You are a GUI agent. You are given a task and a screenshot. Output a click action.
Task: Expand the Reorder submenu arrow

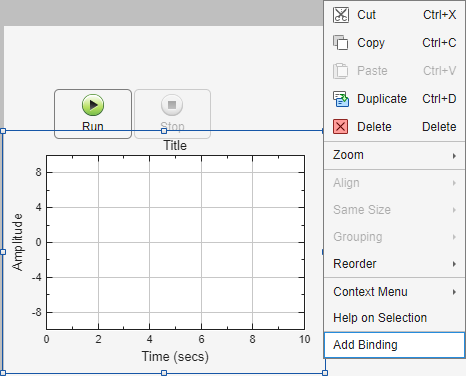454,264
